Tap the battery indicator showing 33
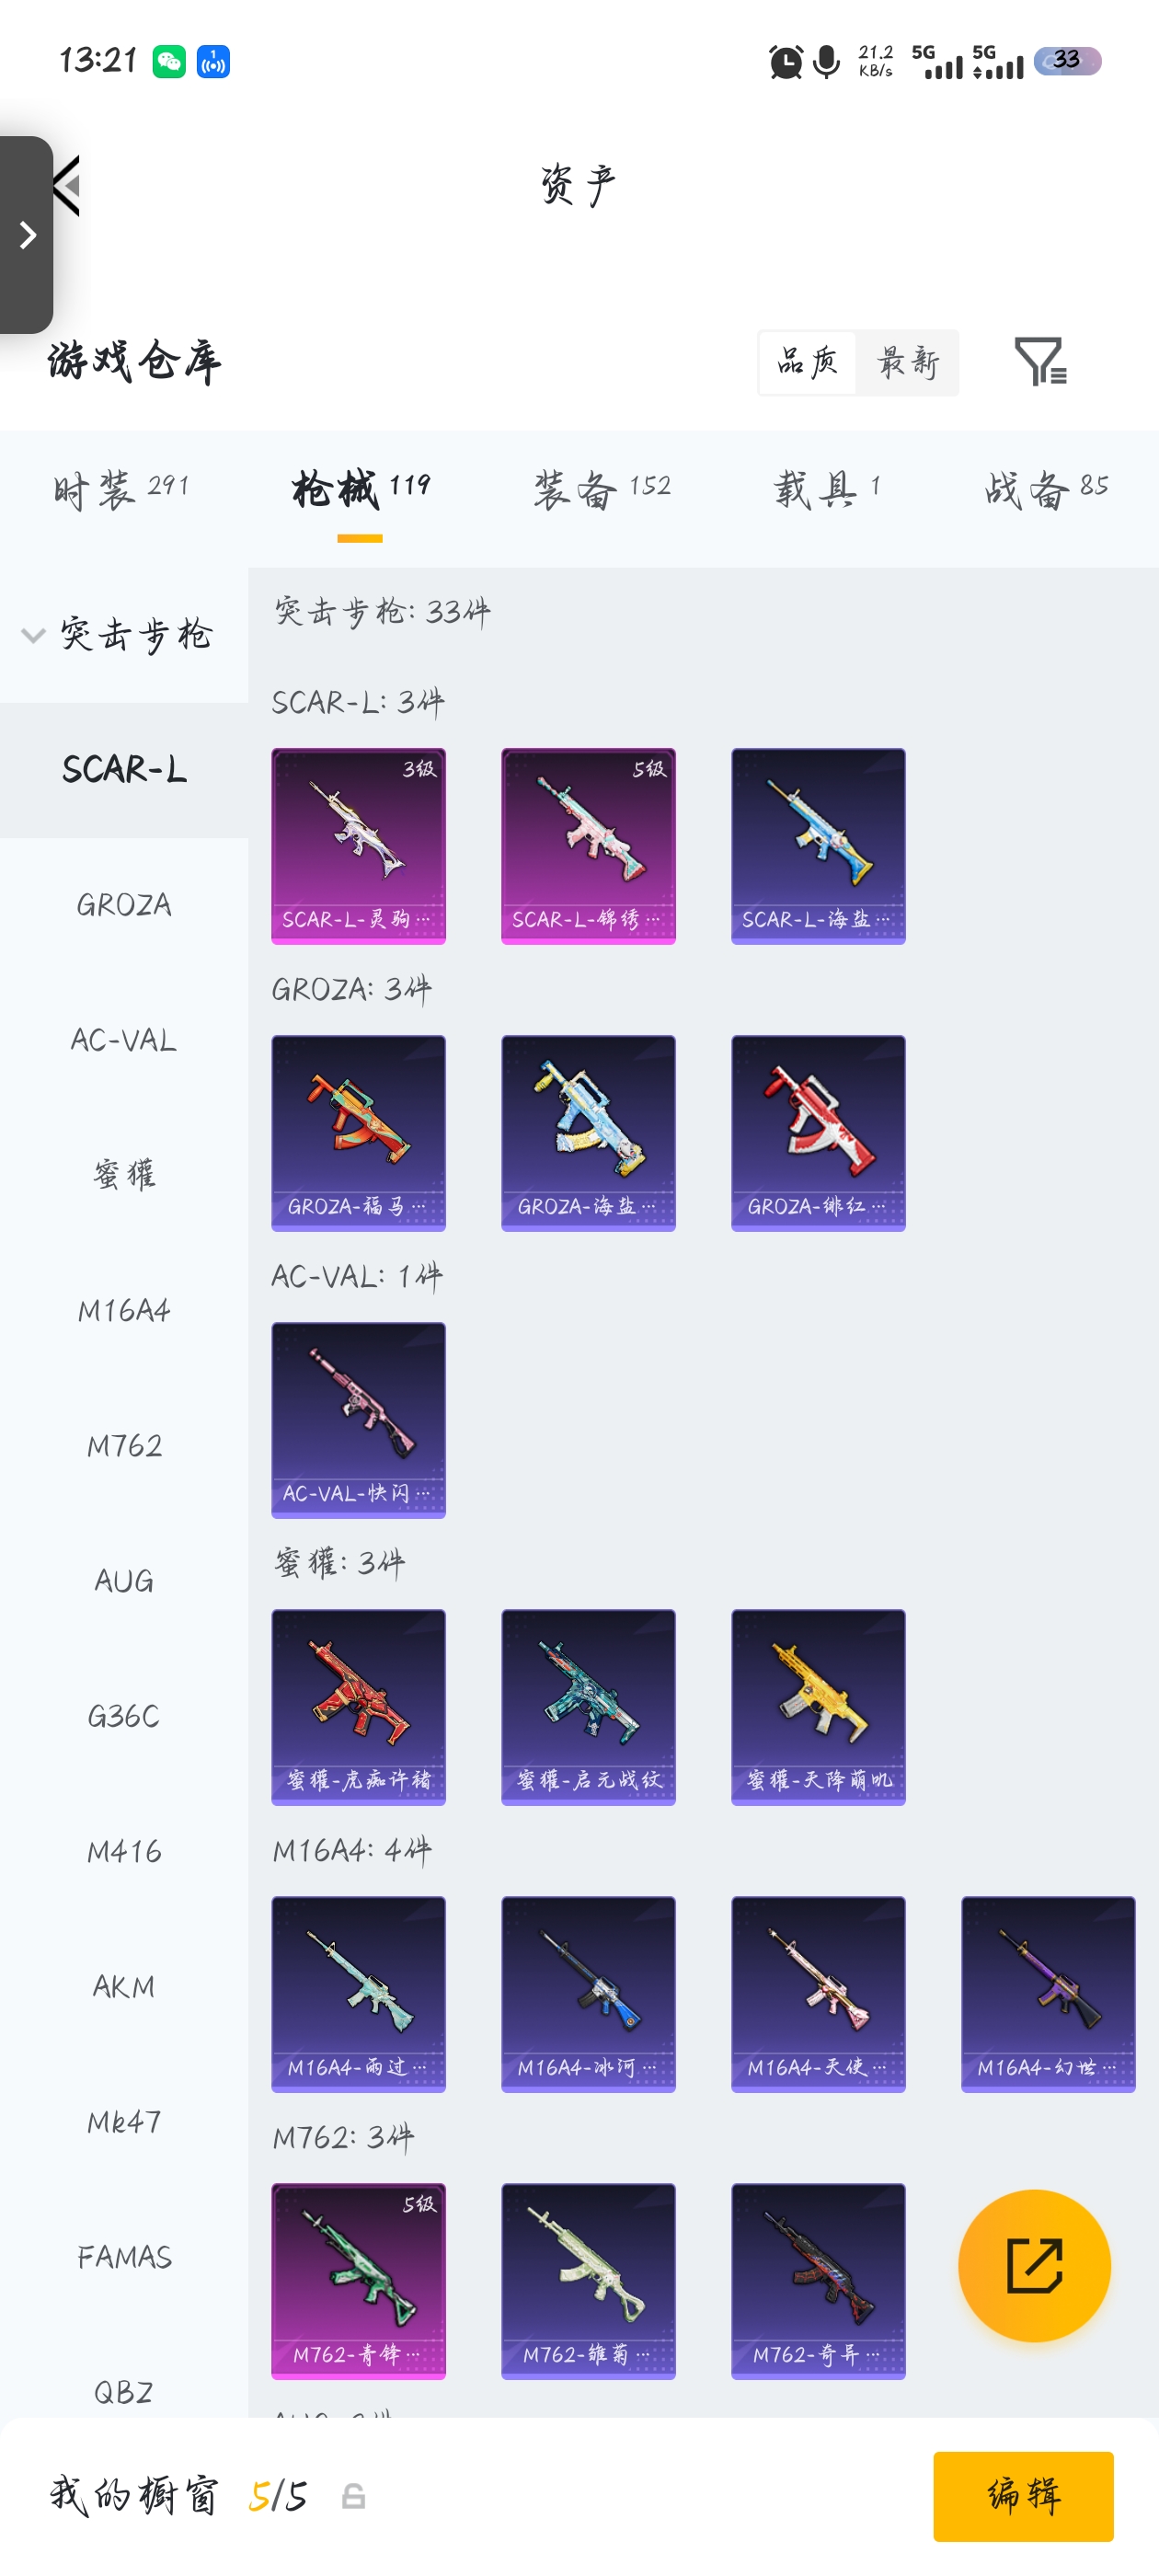 coord(1067,61)
